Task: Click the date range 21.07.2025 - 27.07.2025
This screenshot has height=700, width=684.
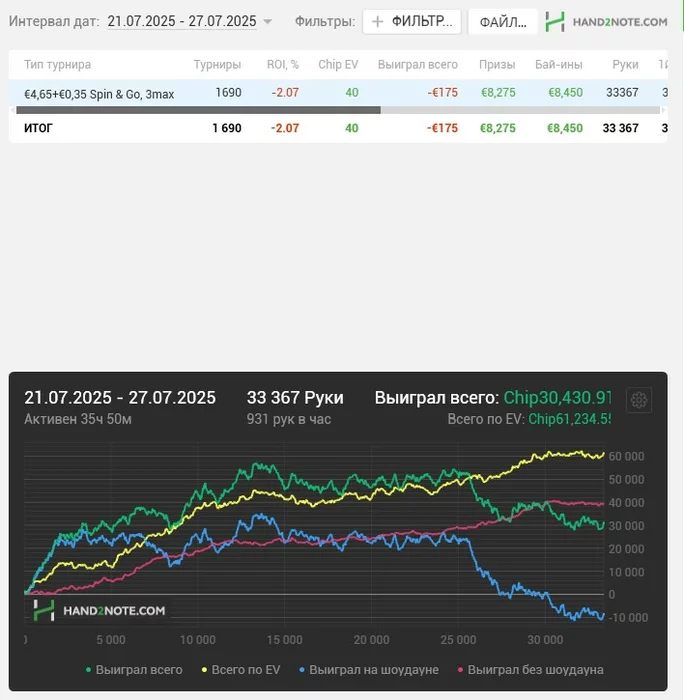Action: tap(181, 21)
